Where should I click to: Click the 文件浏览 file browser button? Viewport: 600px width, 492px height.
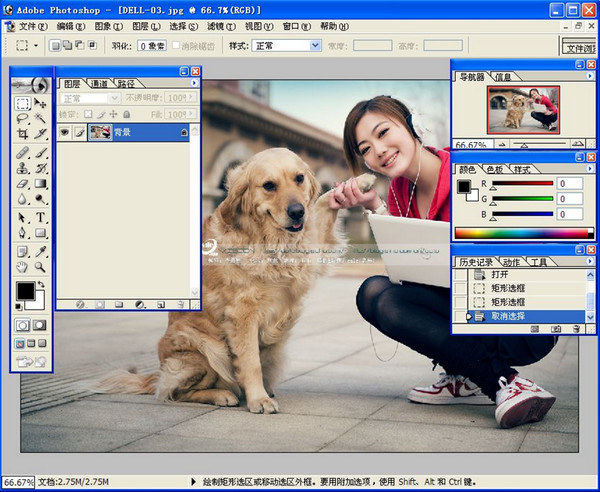(x=577, y=47)
